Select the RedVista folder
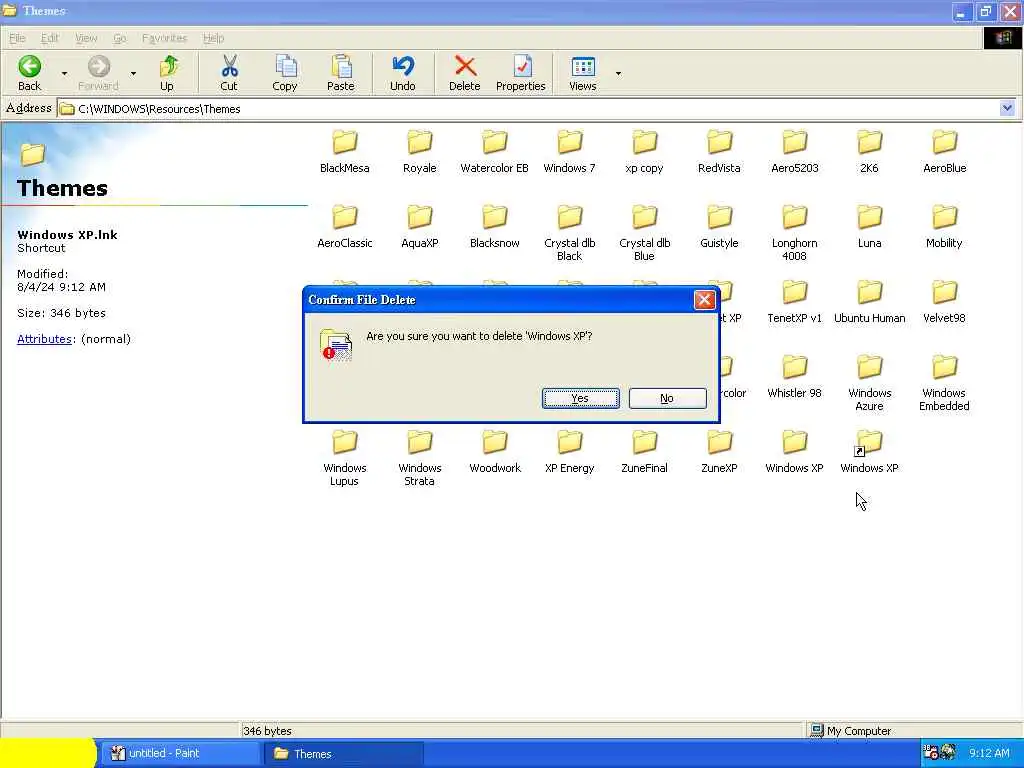Image resolution: width=1024 pixels, height=768 pixels. click(719, 152)
